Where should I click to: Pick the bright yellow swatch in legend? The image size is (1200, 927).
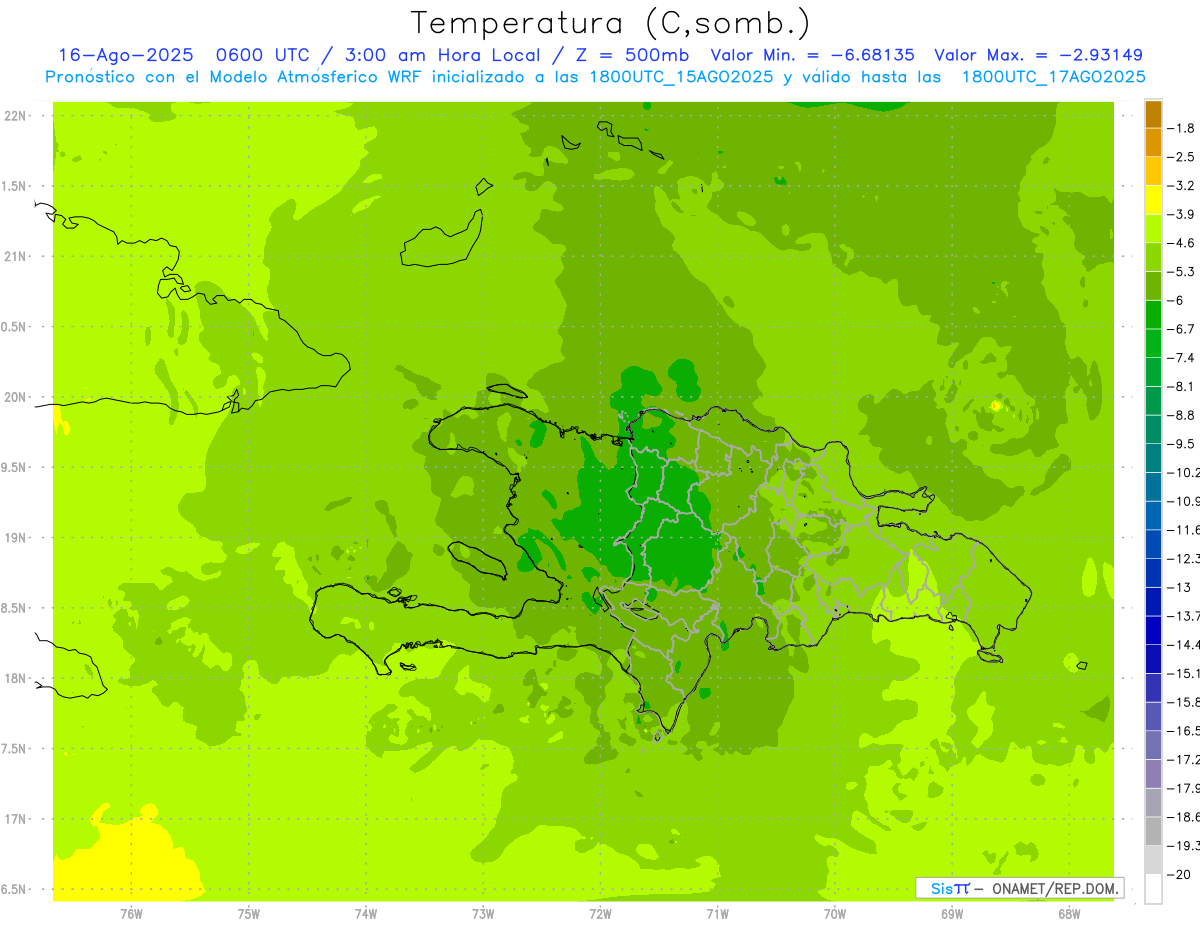pos(1154,200)
